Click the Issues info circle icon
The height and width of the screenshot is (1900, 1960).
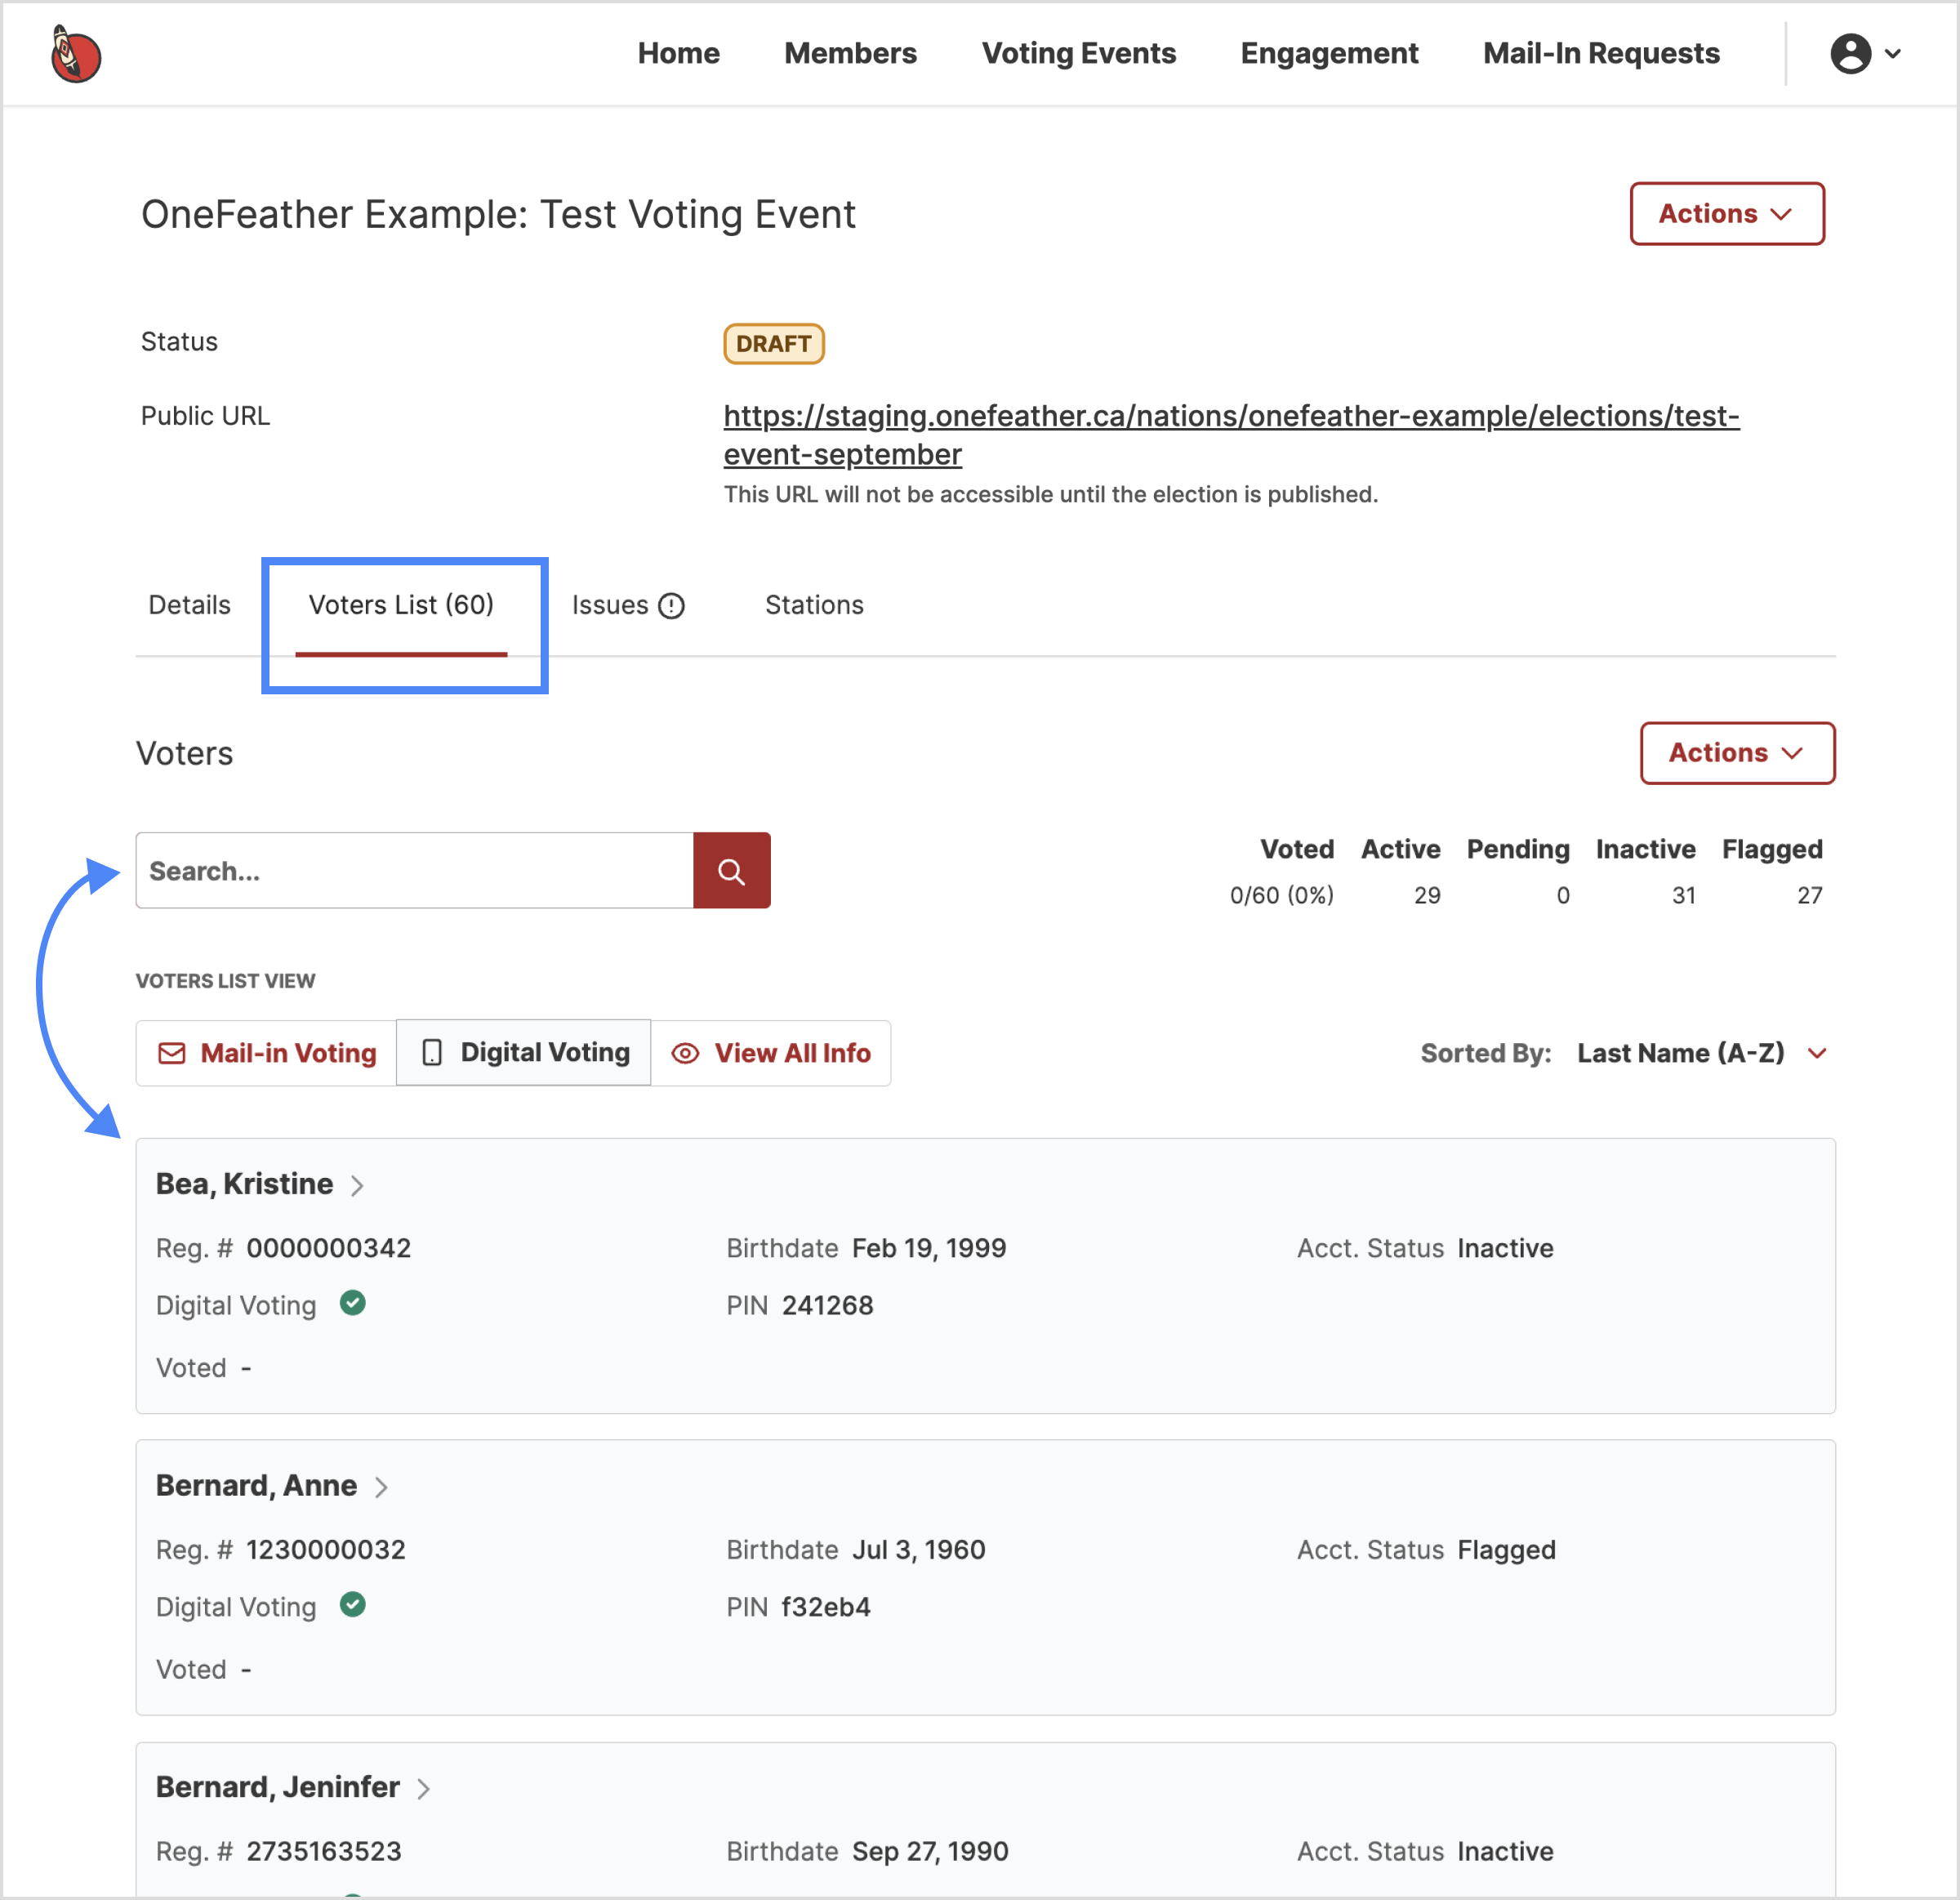(672, 606)
